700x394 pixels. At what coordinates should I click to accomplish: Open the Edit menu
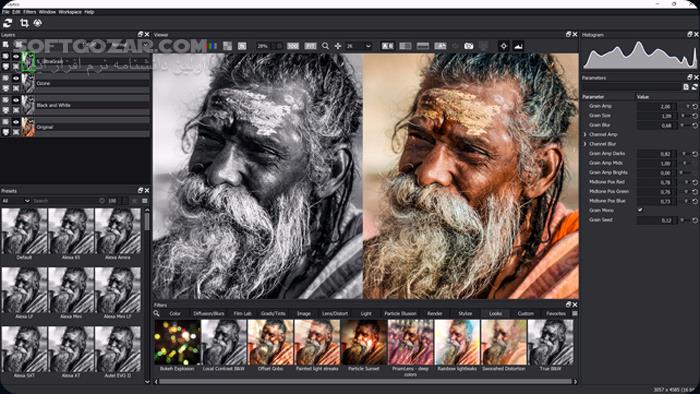pos(16,12)
